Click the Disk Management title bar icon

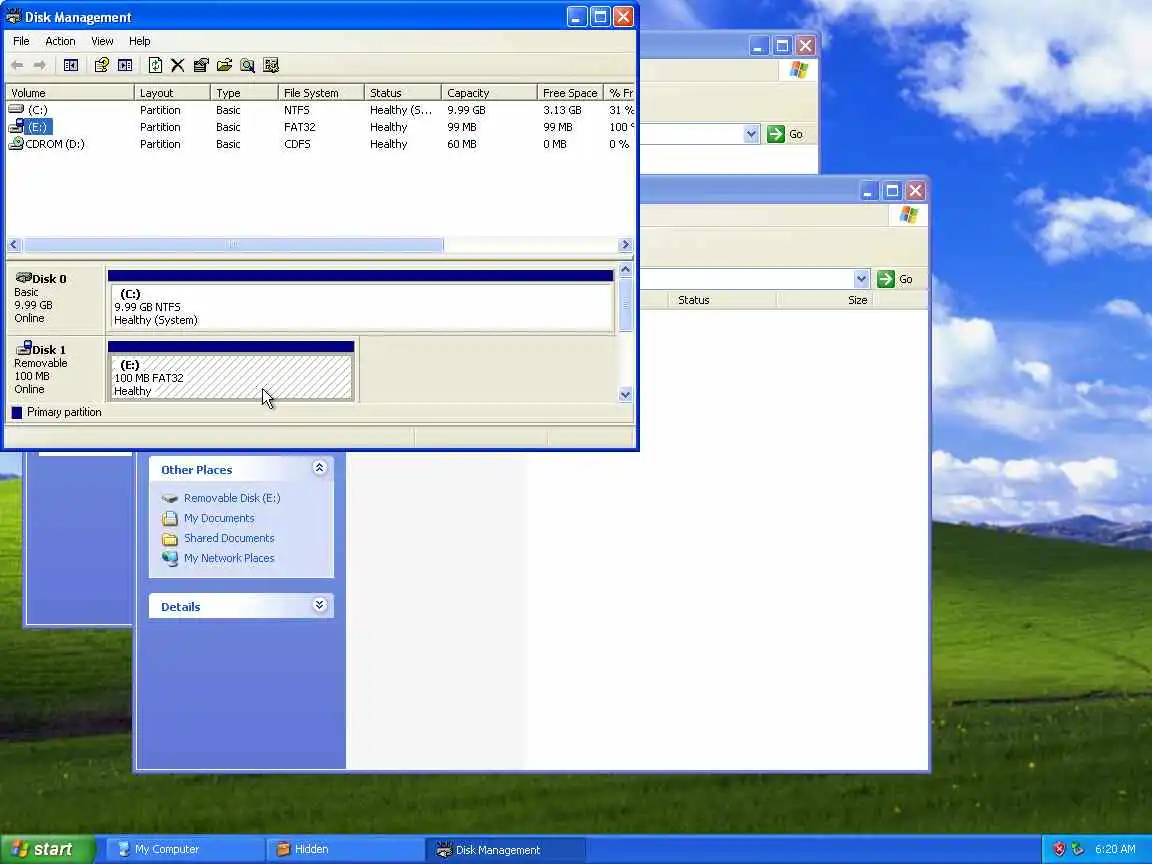13,16
